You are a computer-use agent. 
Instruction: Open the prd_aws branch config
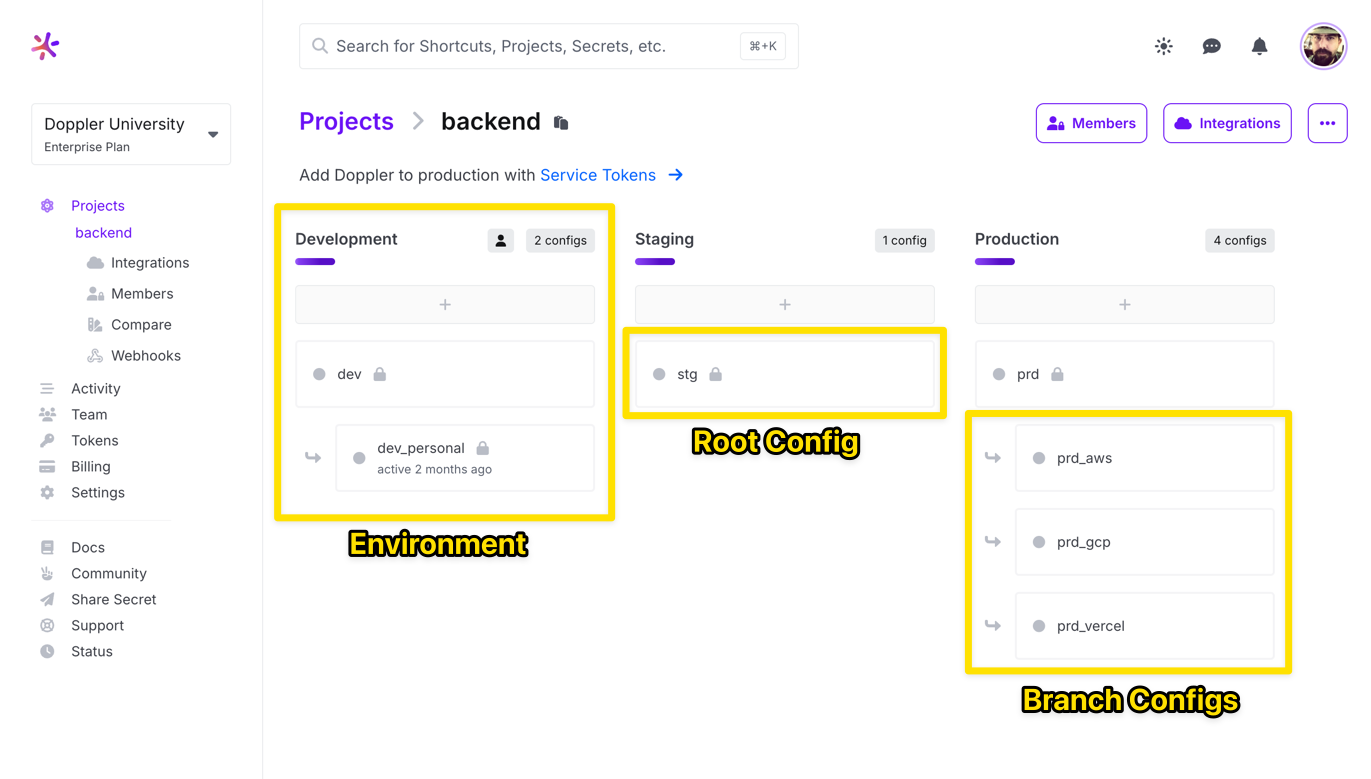tap(1145, 458)
